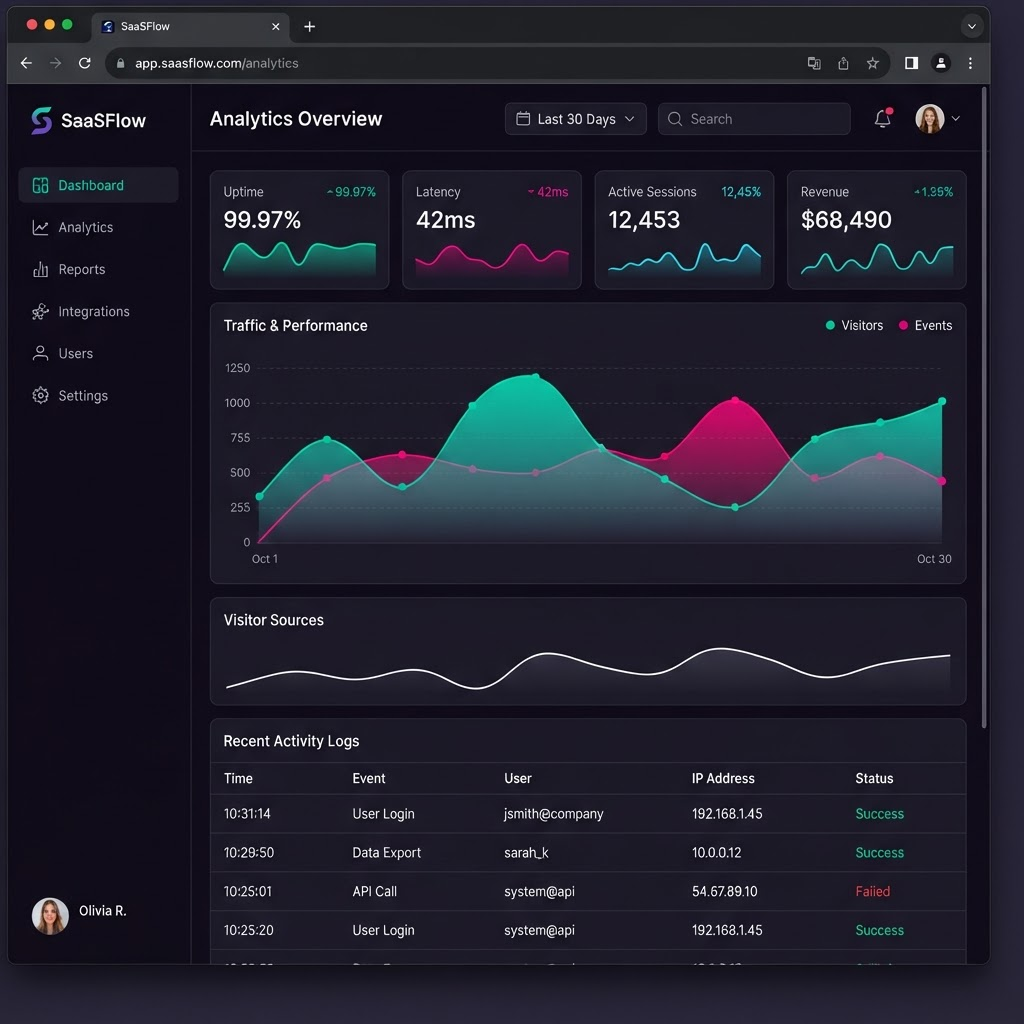The width and height of the screenshot is (1024, 1024).
Task: Expand the profile menu chevron
Action: point(955,119)
